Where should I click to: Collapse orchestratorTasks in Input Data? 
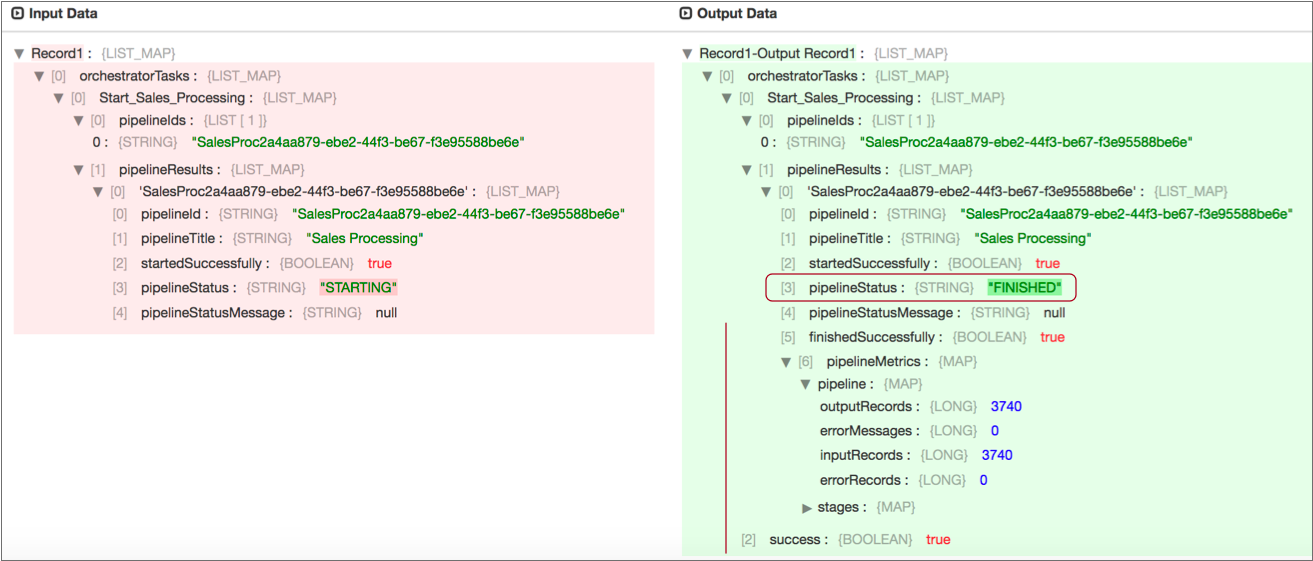pos(39,76)
